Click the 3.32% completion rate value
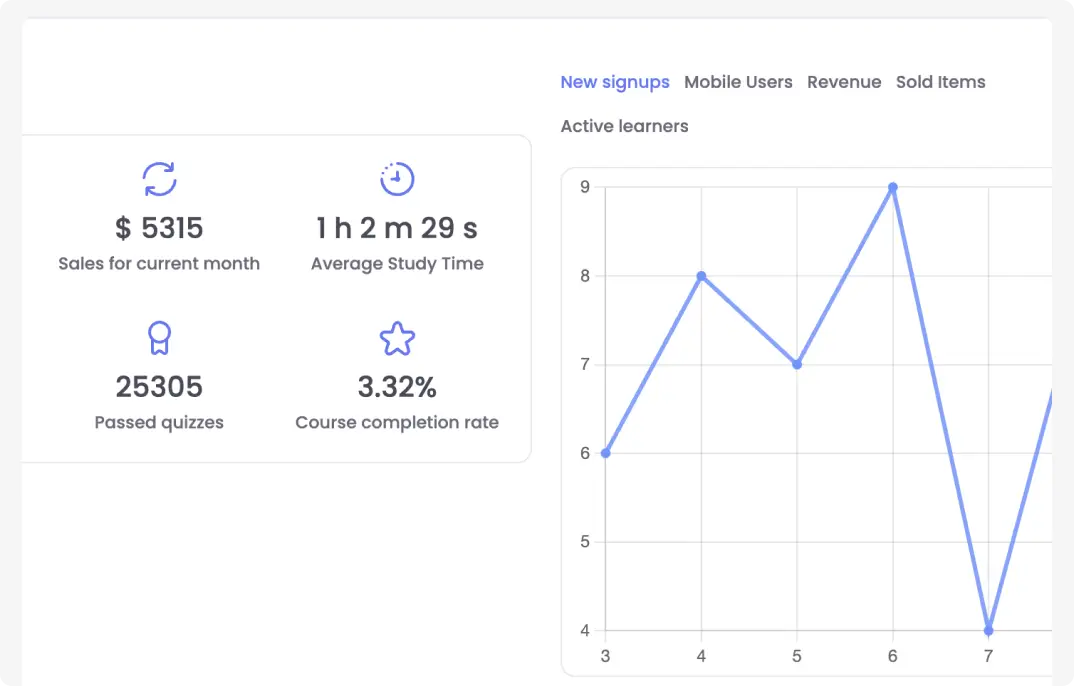The width and height of the screenshot is (1074, 686). pos(397,387)
